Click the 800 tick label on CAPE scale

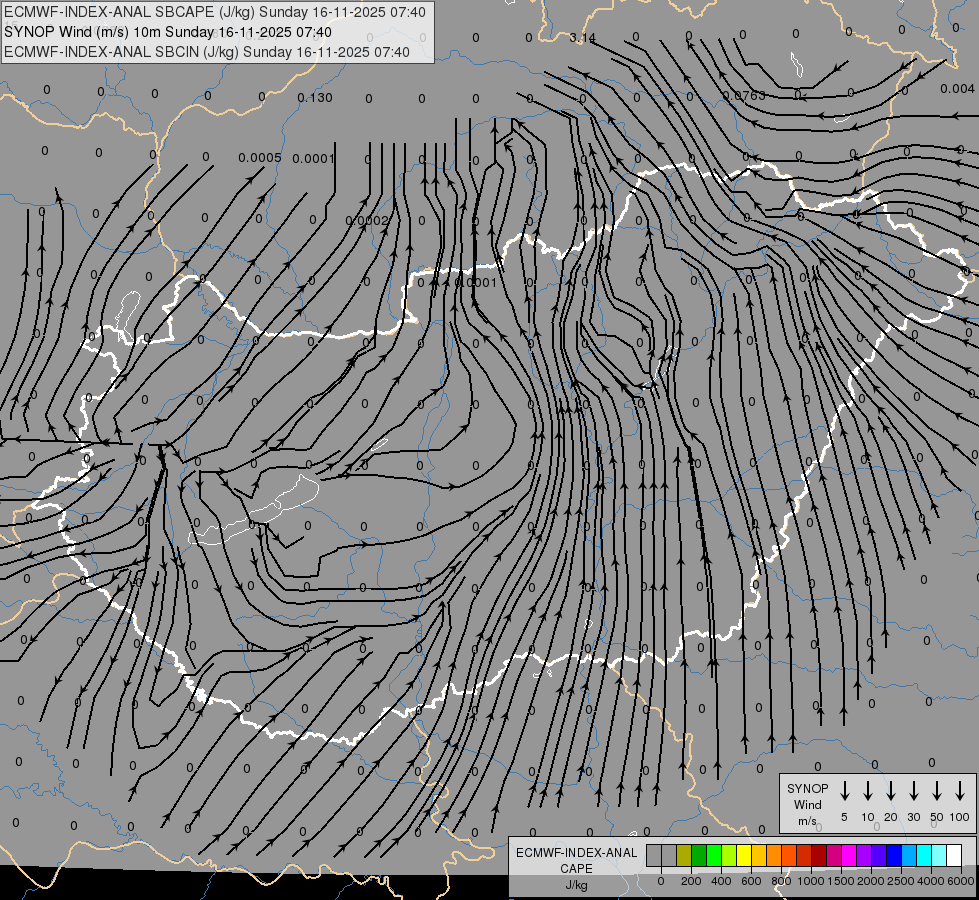(x=781, y=881)
